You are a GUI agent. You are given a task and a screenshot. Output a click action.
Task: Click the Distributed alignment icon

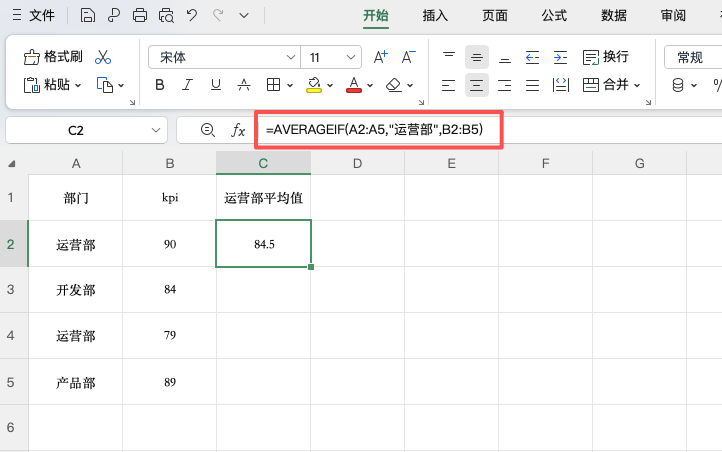(560, 85)
